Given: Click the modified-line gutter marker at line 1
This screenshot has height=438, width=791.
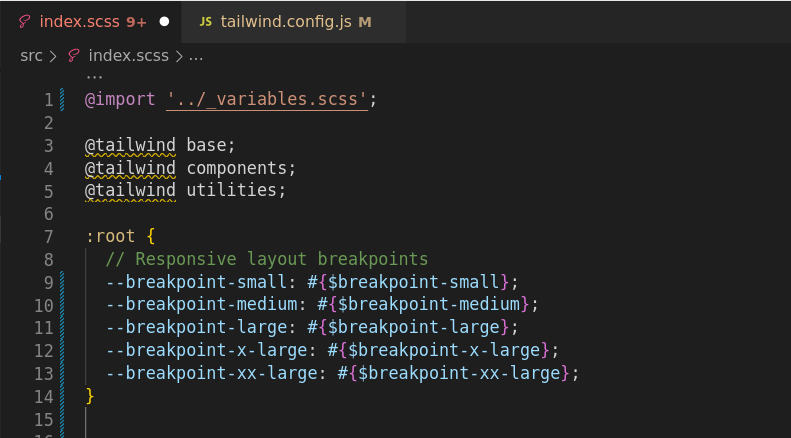Looking at the screenshot, I should tap(62, 99).
